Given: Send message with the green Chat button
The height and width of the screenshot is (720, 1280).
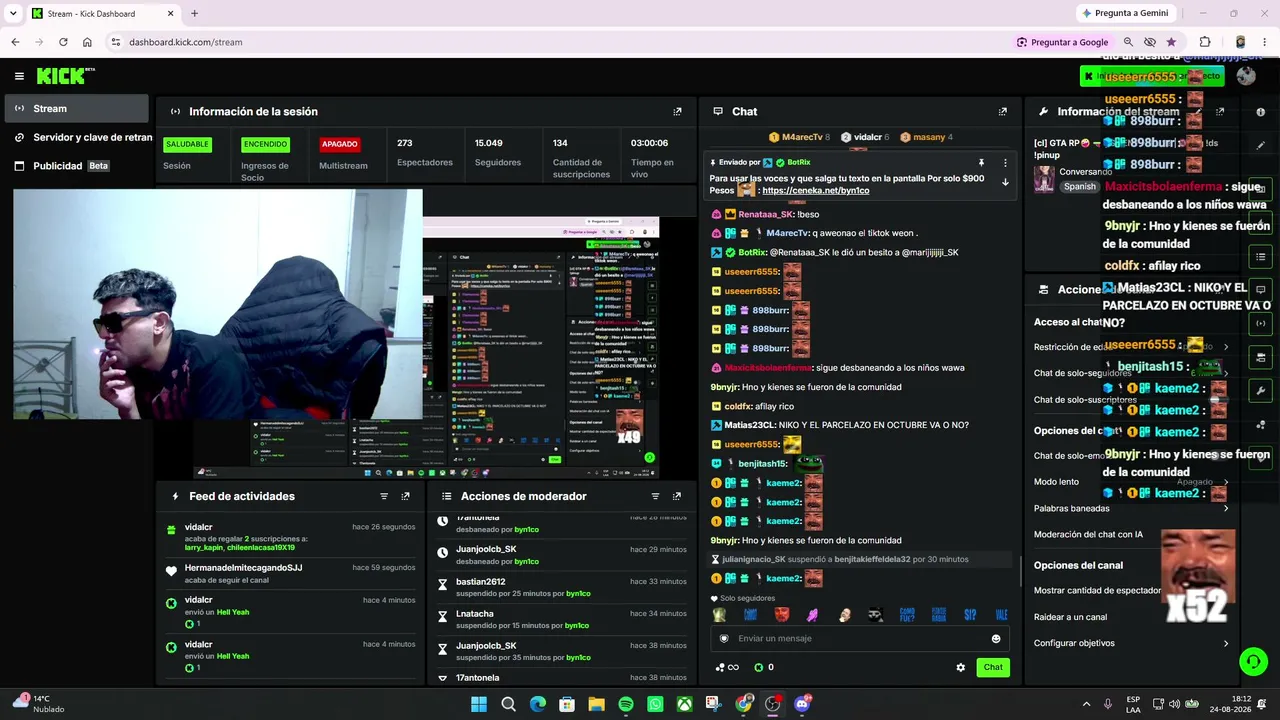Looking at the screenshot, I should tap(992, 667).
